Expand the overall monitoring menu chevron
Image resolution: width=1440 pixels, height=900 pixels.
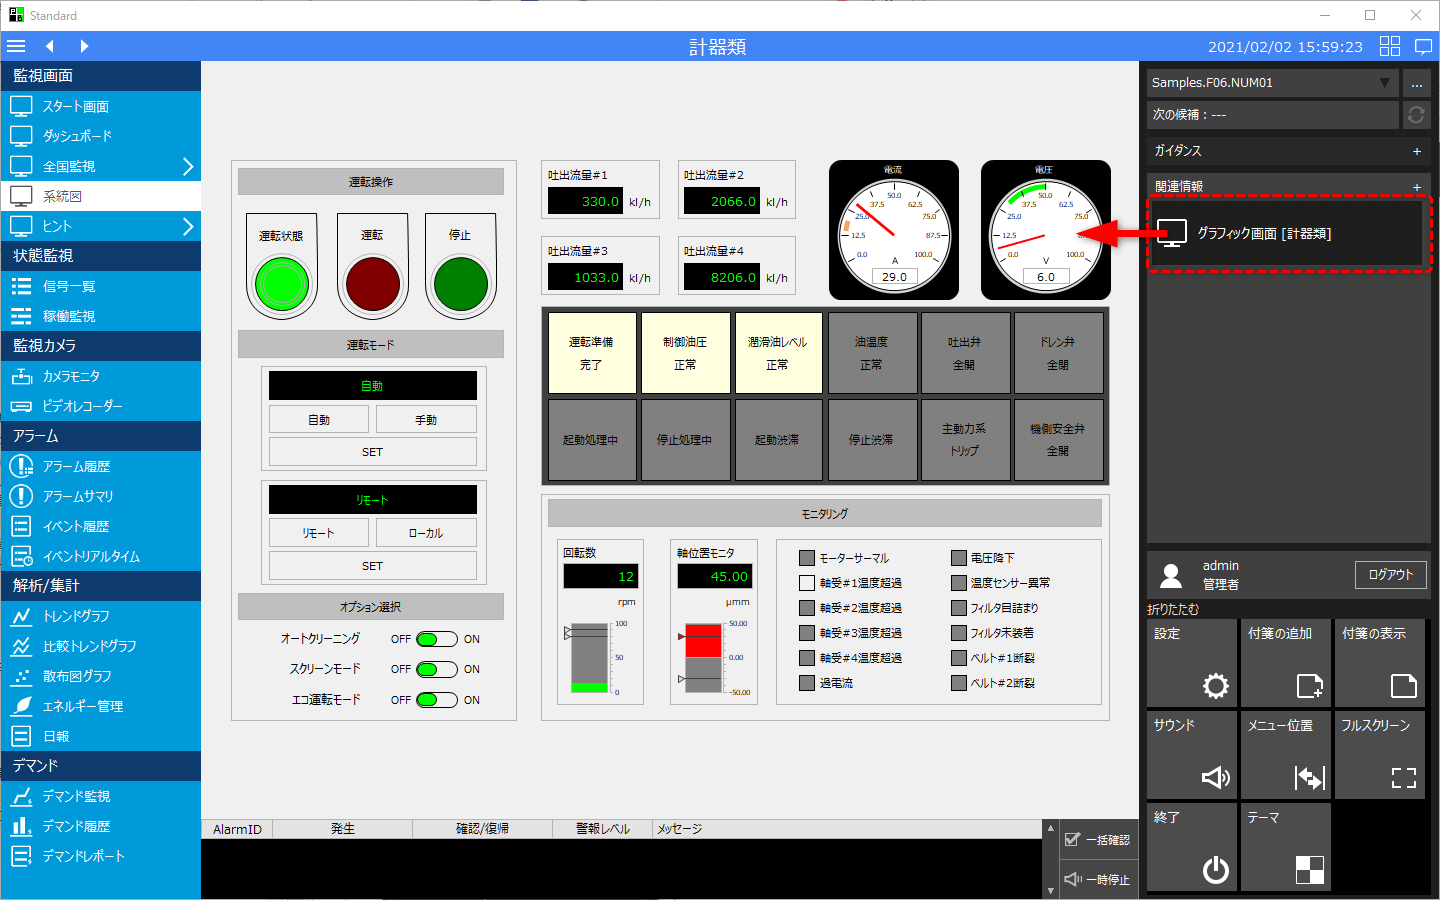click(187, 167)
